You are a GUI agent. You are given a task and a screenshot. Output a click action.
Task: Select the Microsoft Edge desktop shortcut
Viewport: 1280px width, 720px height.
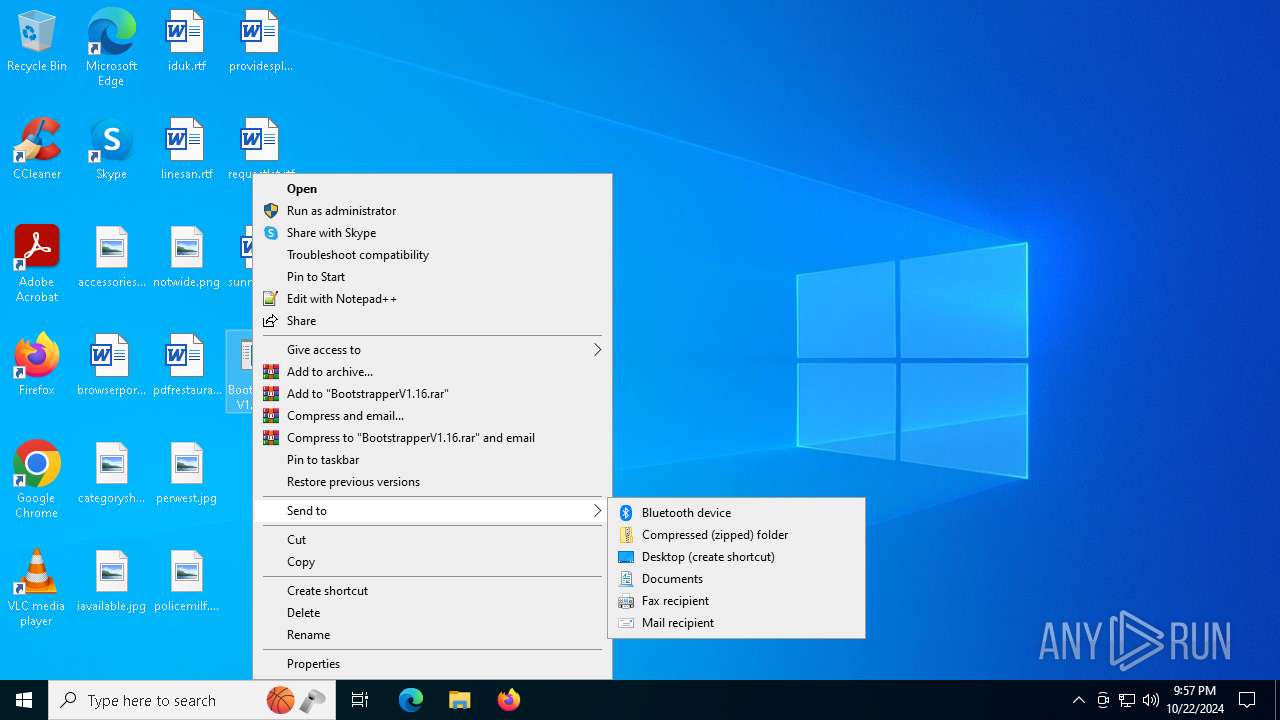tap(111, 47)
